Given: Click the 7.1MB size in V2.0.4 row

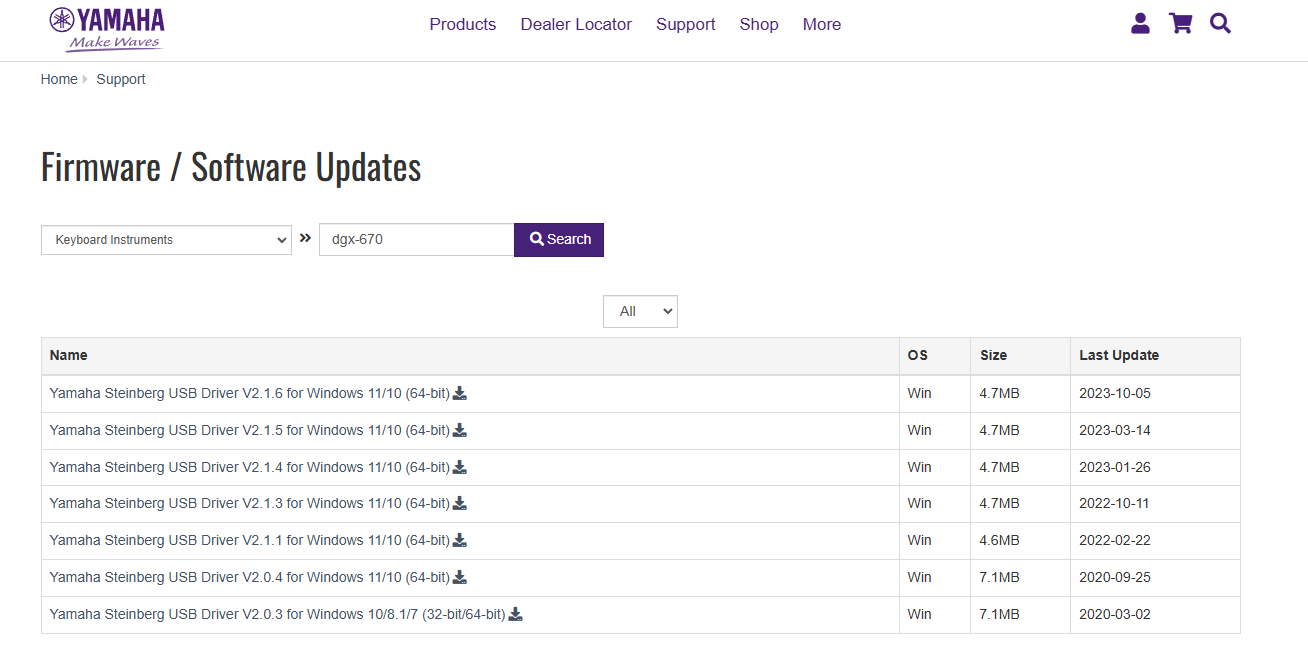Looking at the screenshot, I should click(x=999, y=577).
